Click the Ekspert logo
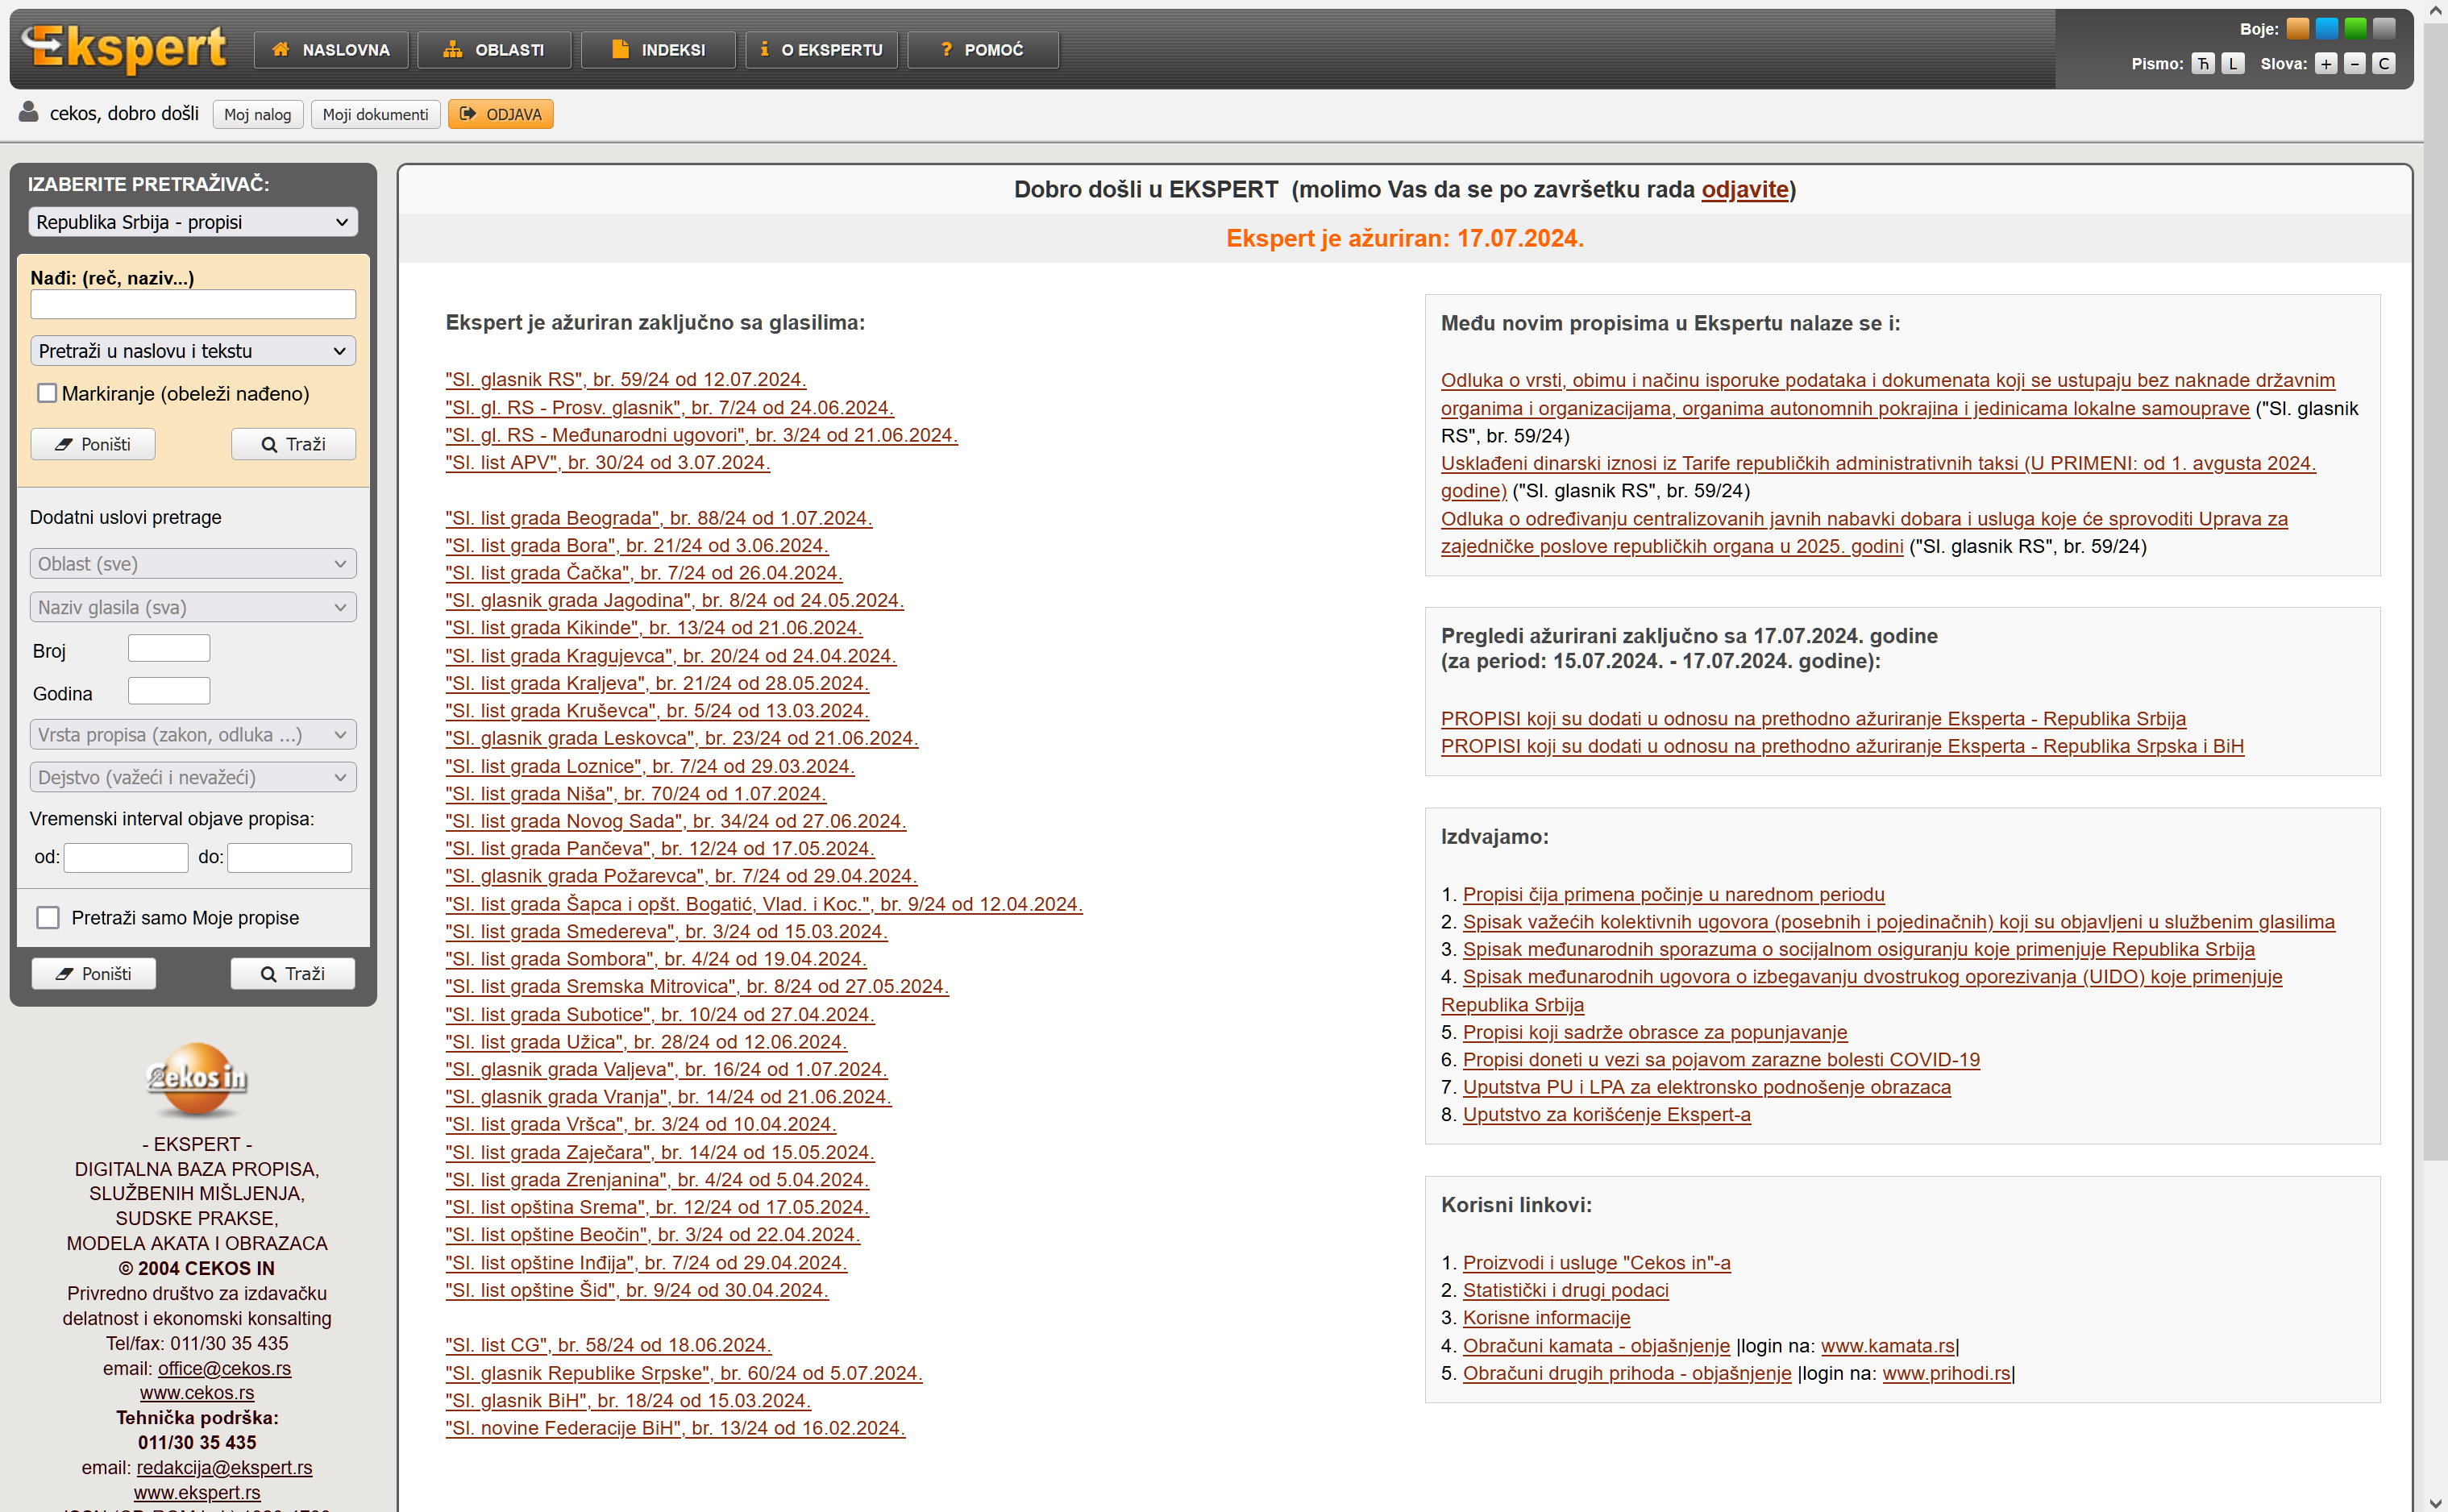 [125, 49]
